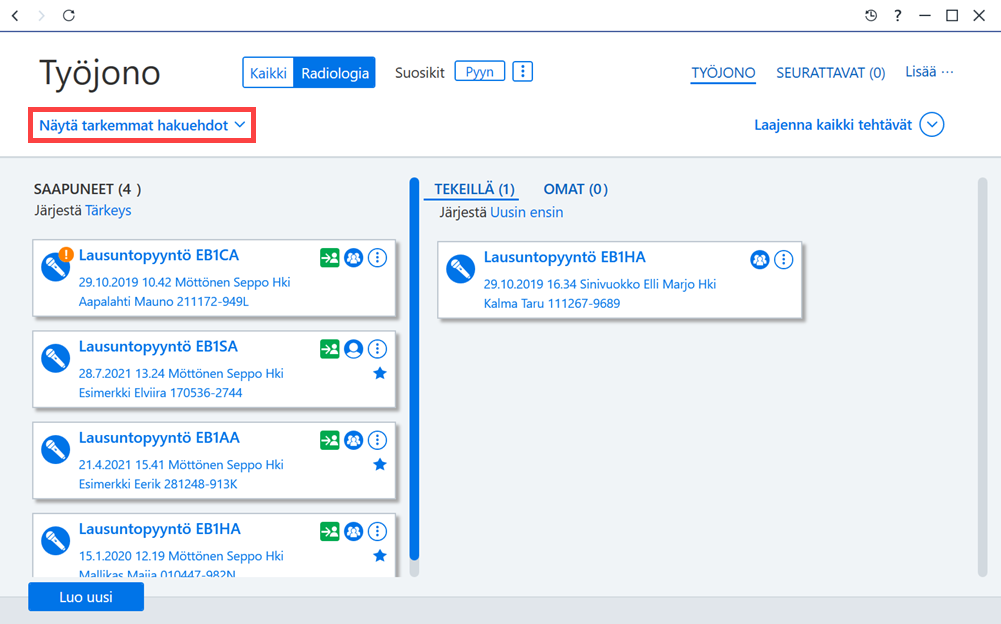Click the group icon on Lausuntopyyntö EB1AA card
Image resolution: width=1001 pixels, height=624 pixels.
pyautogui.click(x=354, y=440)
